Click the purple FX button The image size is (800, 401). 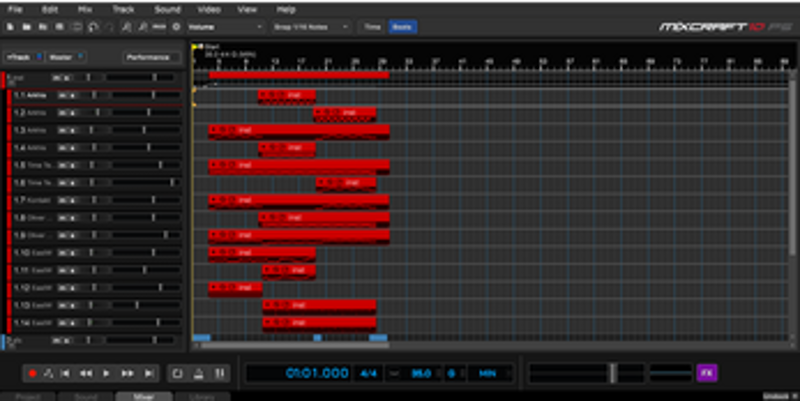coord(707,373)
